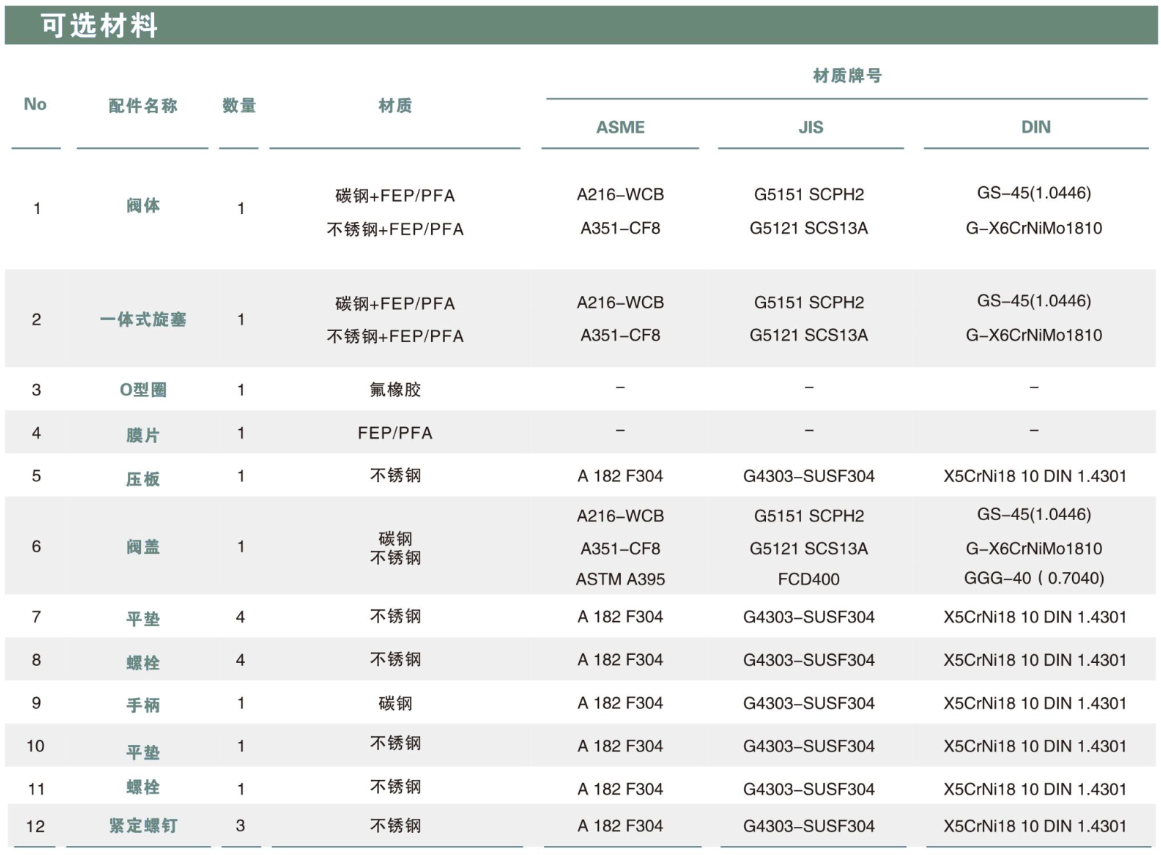Click the ASME column header
The width and height of the screenshot is (1161, 855).
(x=620, y=127)
